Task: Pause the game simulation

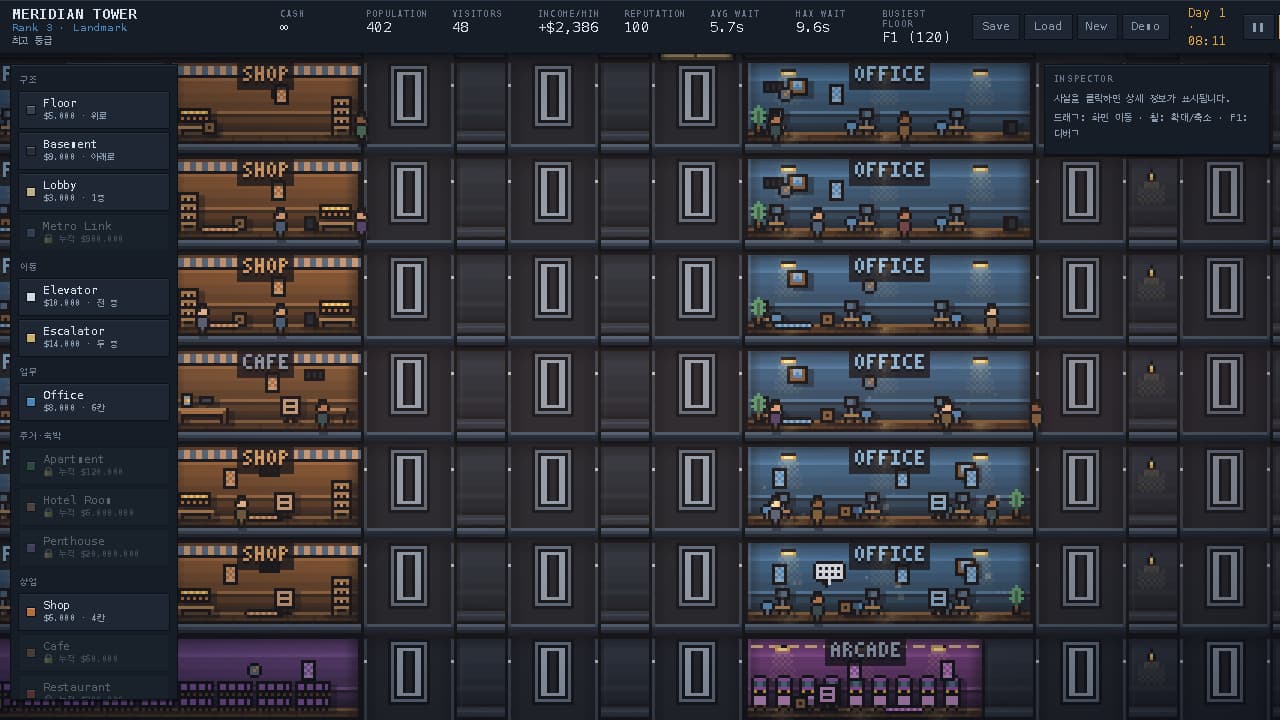Action: (x=1257, y=27)
